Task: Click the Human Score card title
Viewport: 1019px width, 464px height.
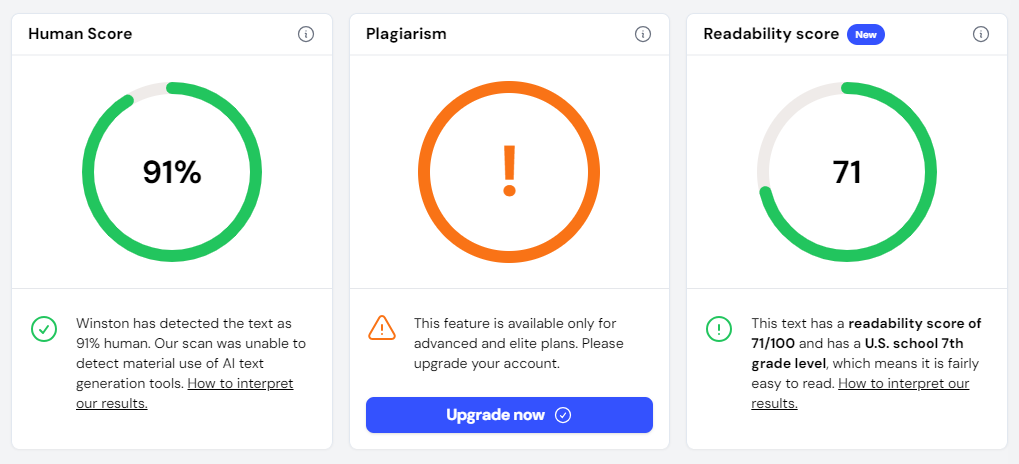Action: pos(80,34)
